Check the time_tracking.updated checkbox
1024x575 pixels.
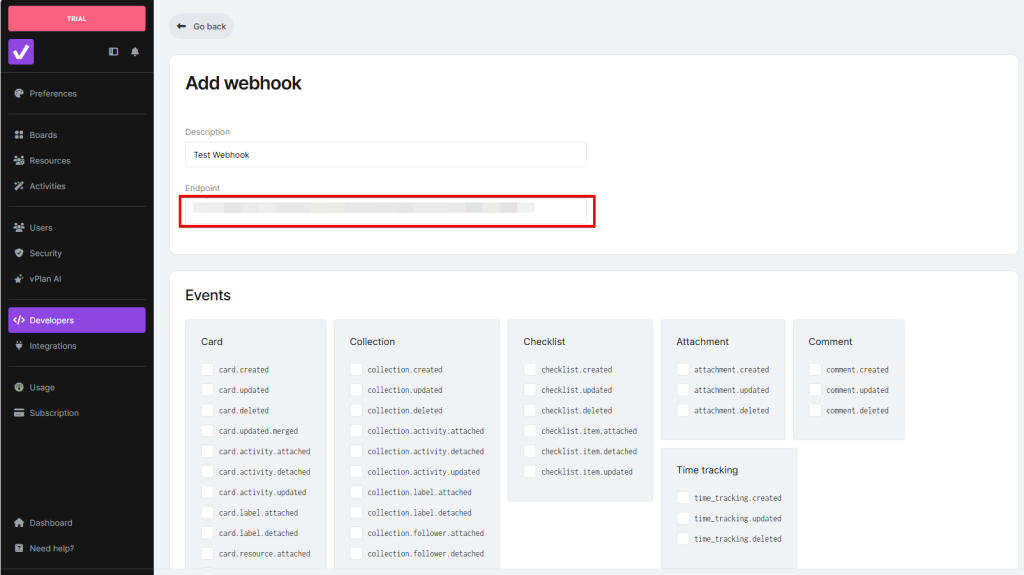tap(683, 519)
